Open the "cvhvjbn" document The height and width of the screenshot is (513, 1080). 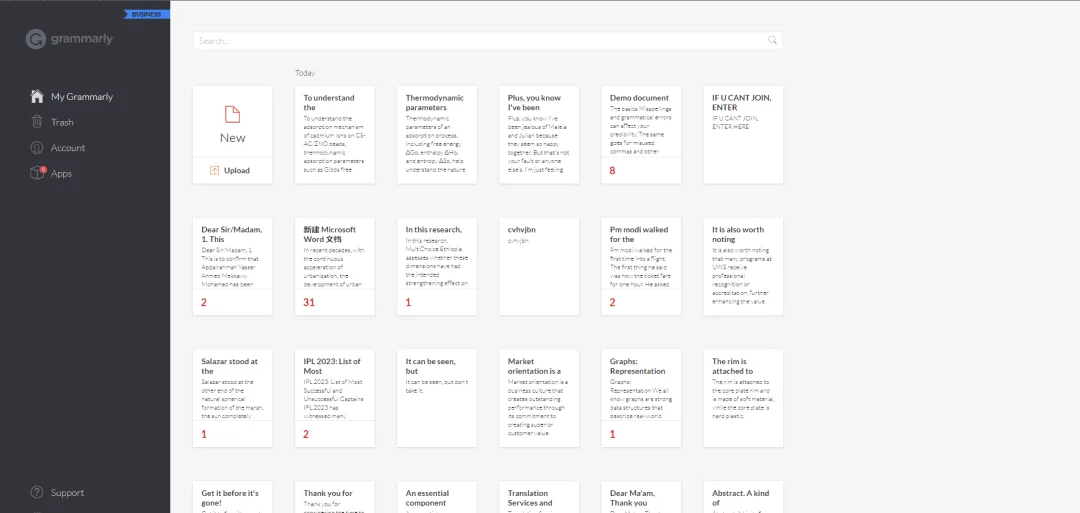tap(539, 266)
